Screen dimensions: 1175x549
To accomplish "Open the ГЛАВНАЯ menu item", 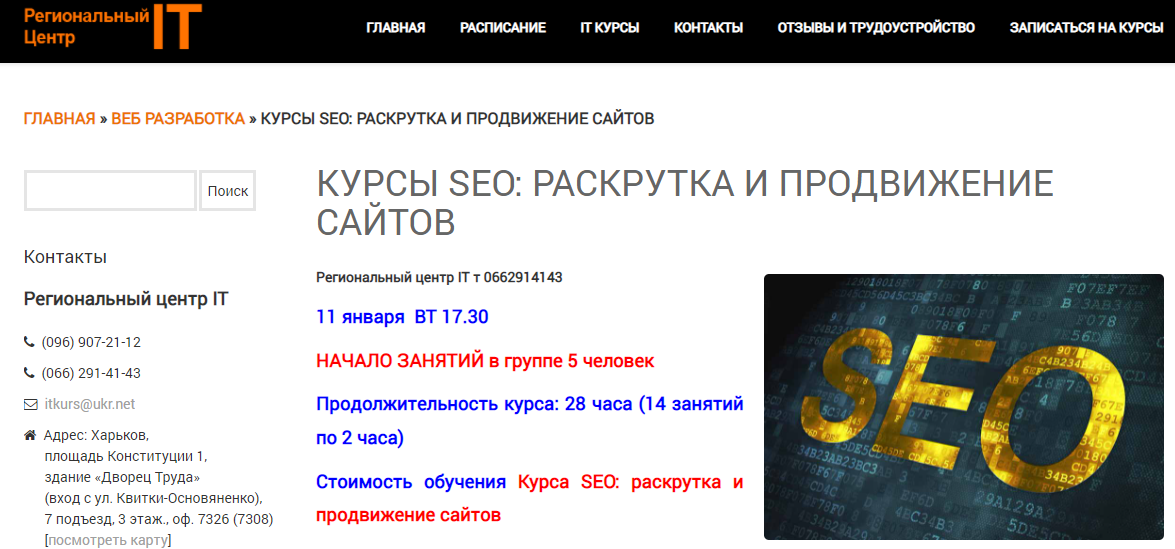I will pos(396,28).
